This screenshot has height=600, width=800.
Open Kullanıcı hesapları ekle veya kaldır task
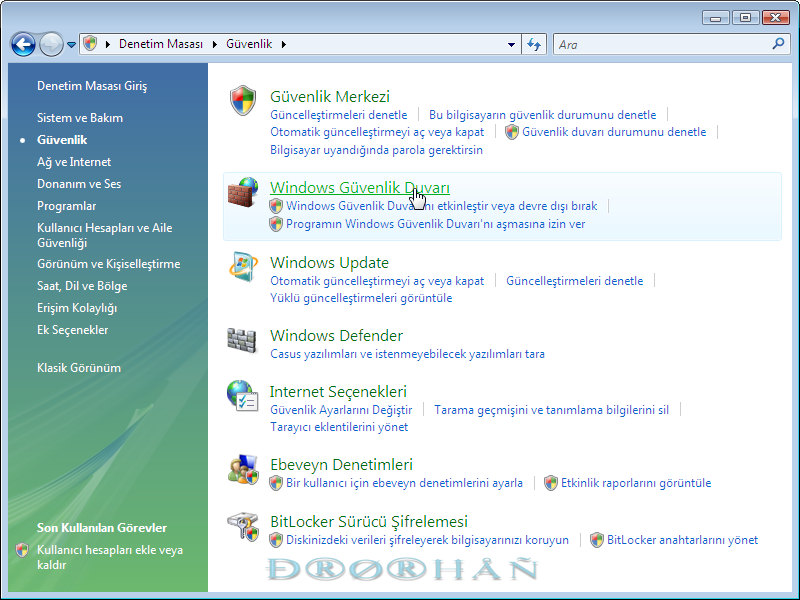110,557
